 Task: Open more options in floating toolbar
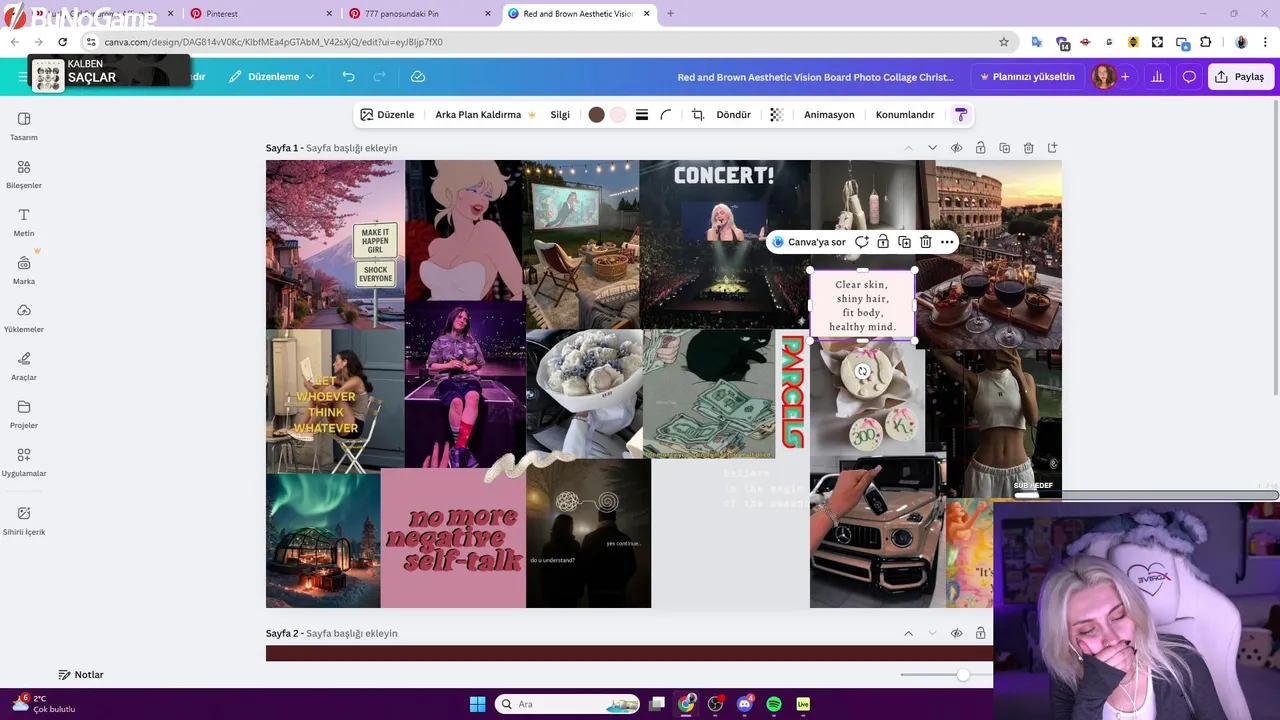coord(947,242)
